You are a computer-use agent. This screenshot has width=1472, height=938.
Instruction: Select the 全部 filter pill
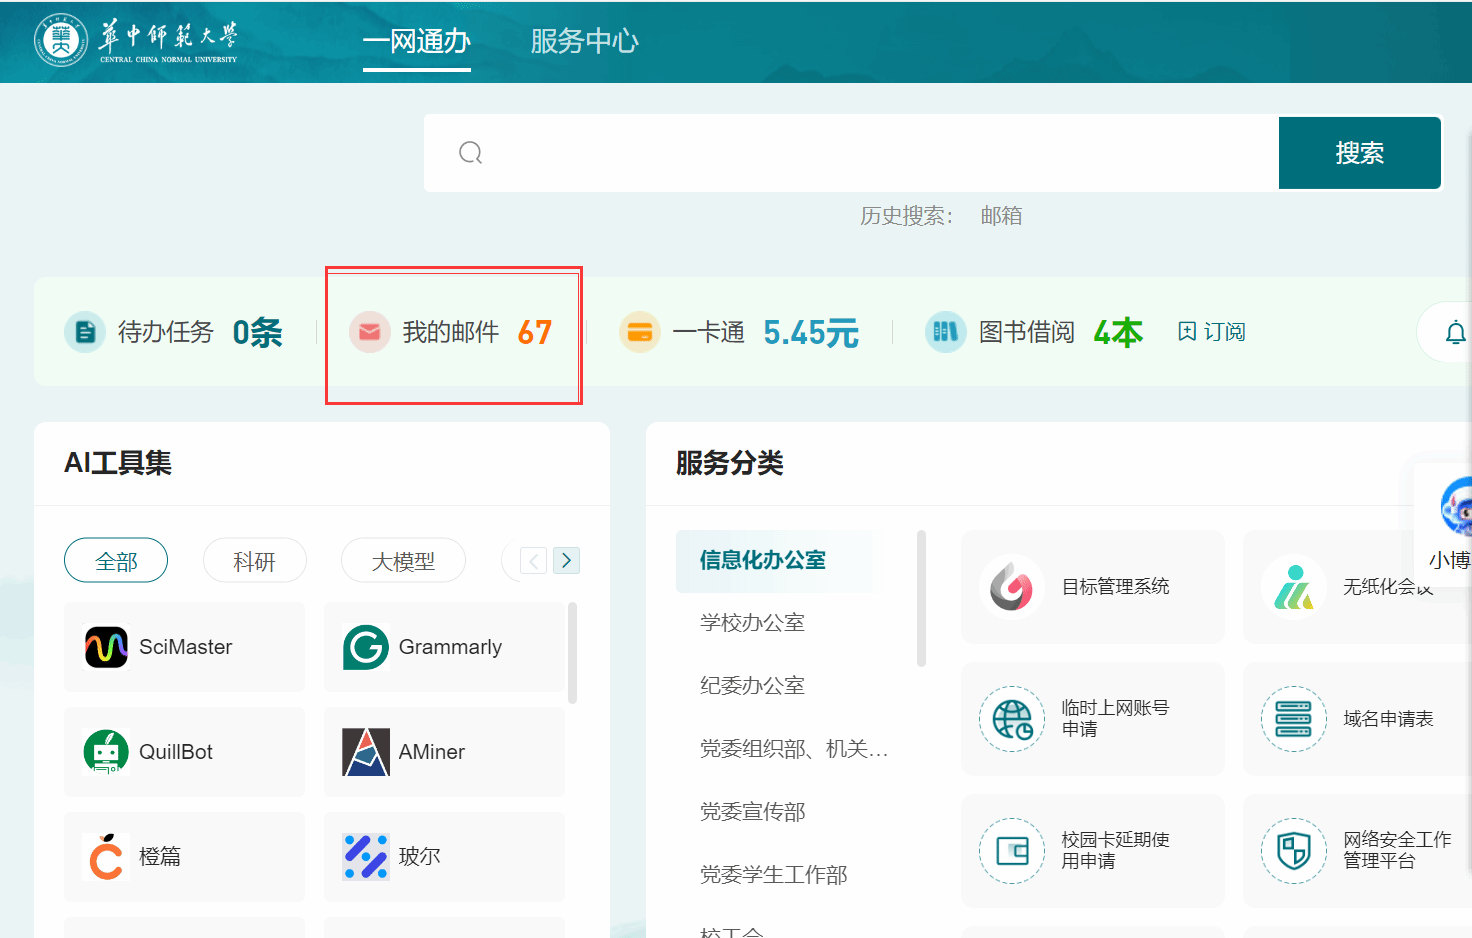click(x=116, y=561)
